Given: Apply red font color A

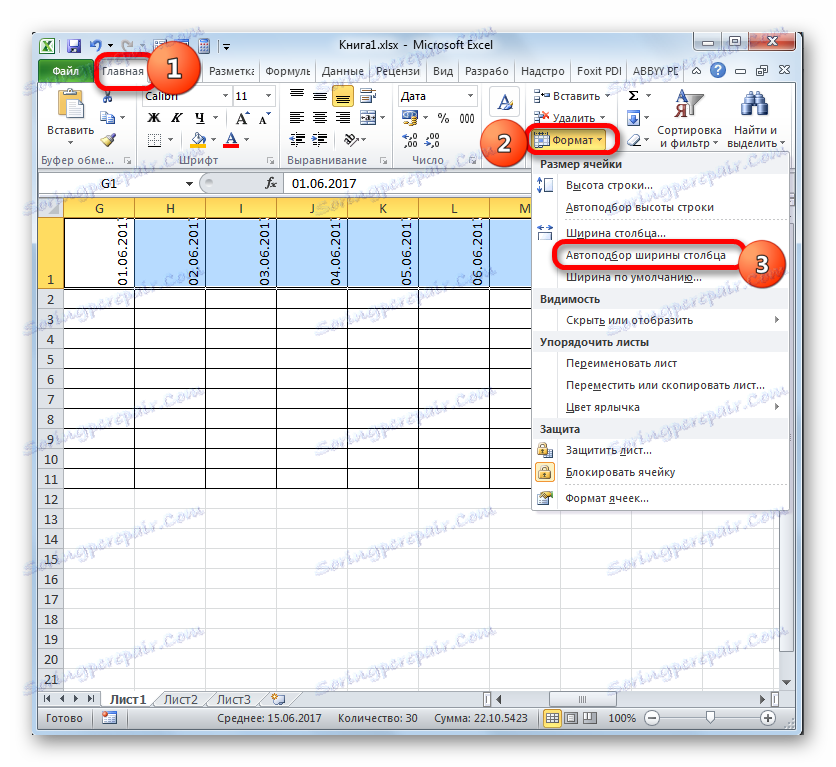Looking at the screenshot, I should pyautogui.click(x=231, y=140).
